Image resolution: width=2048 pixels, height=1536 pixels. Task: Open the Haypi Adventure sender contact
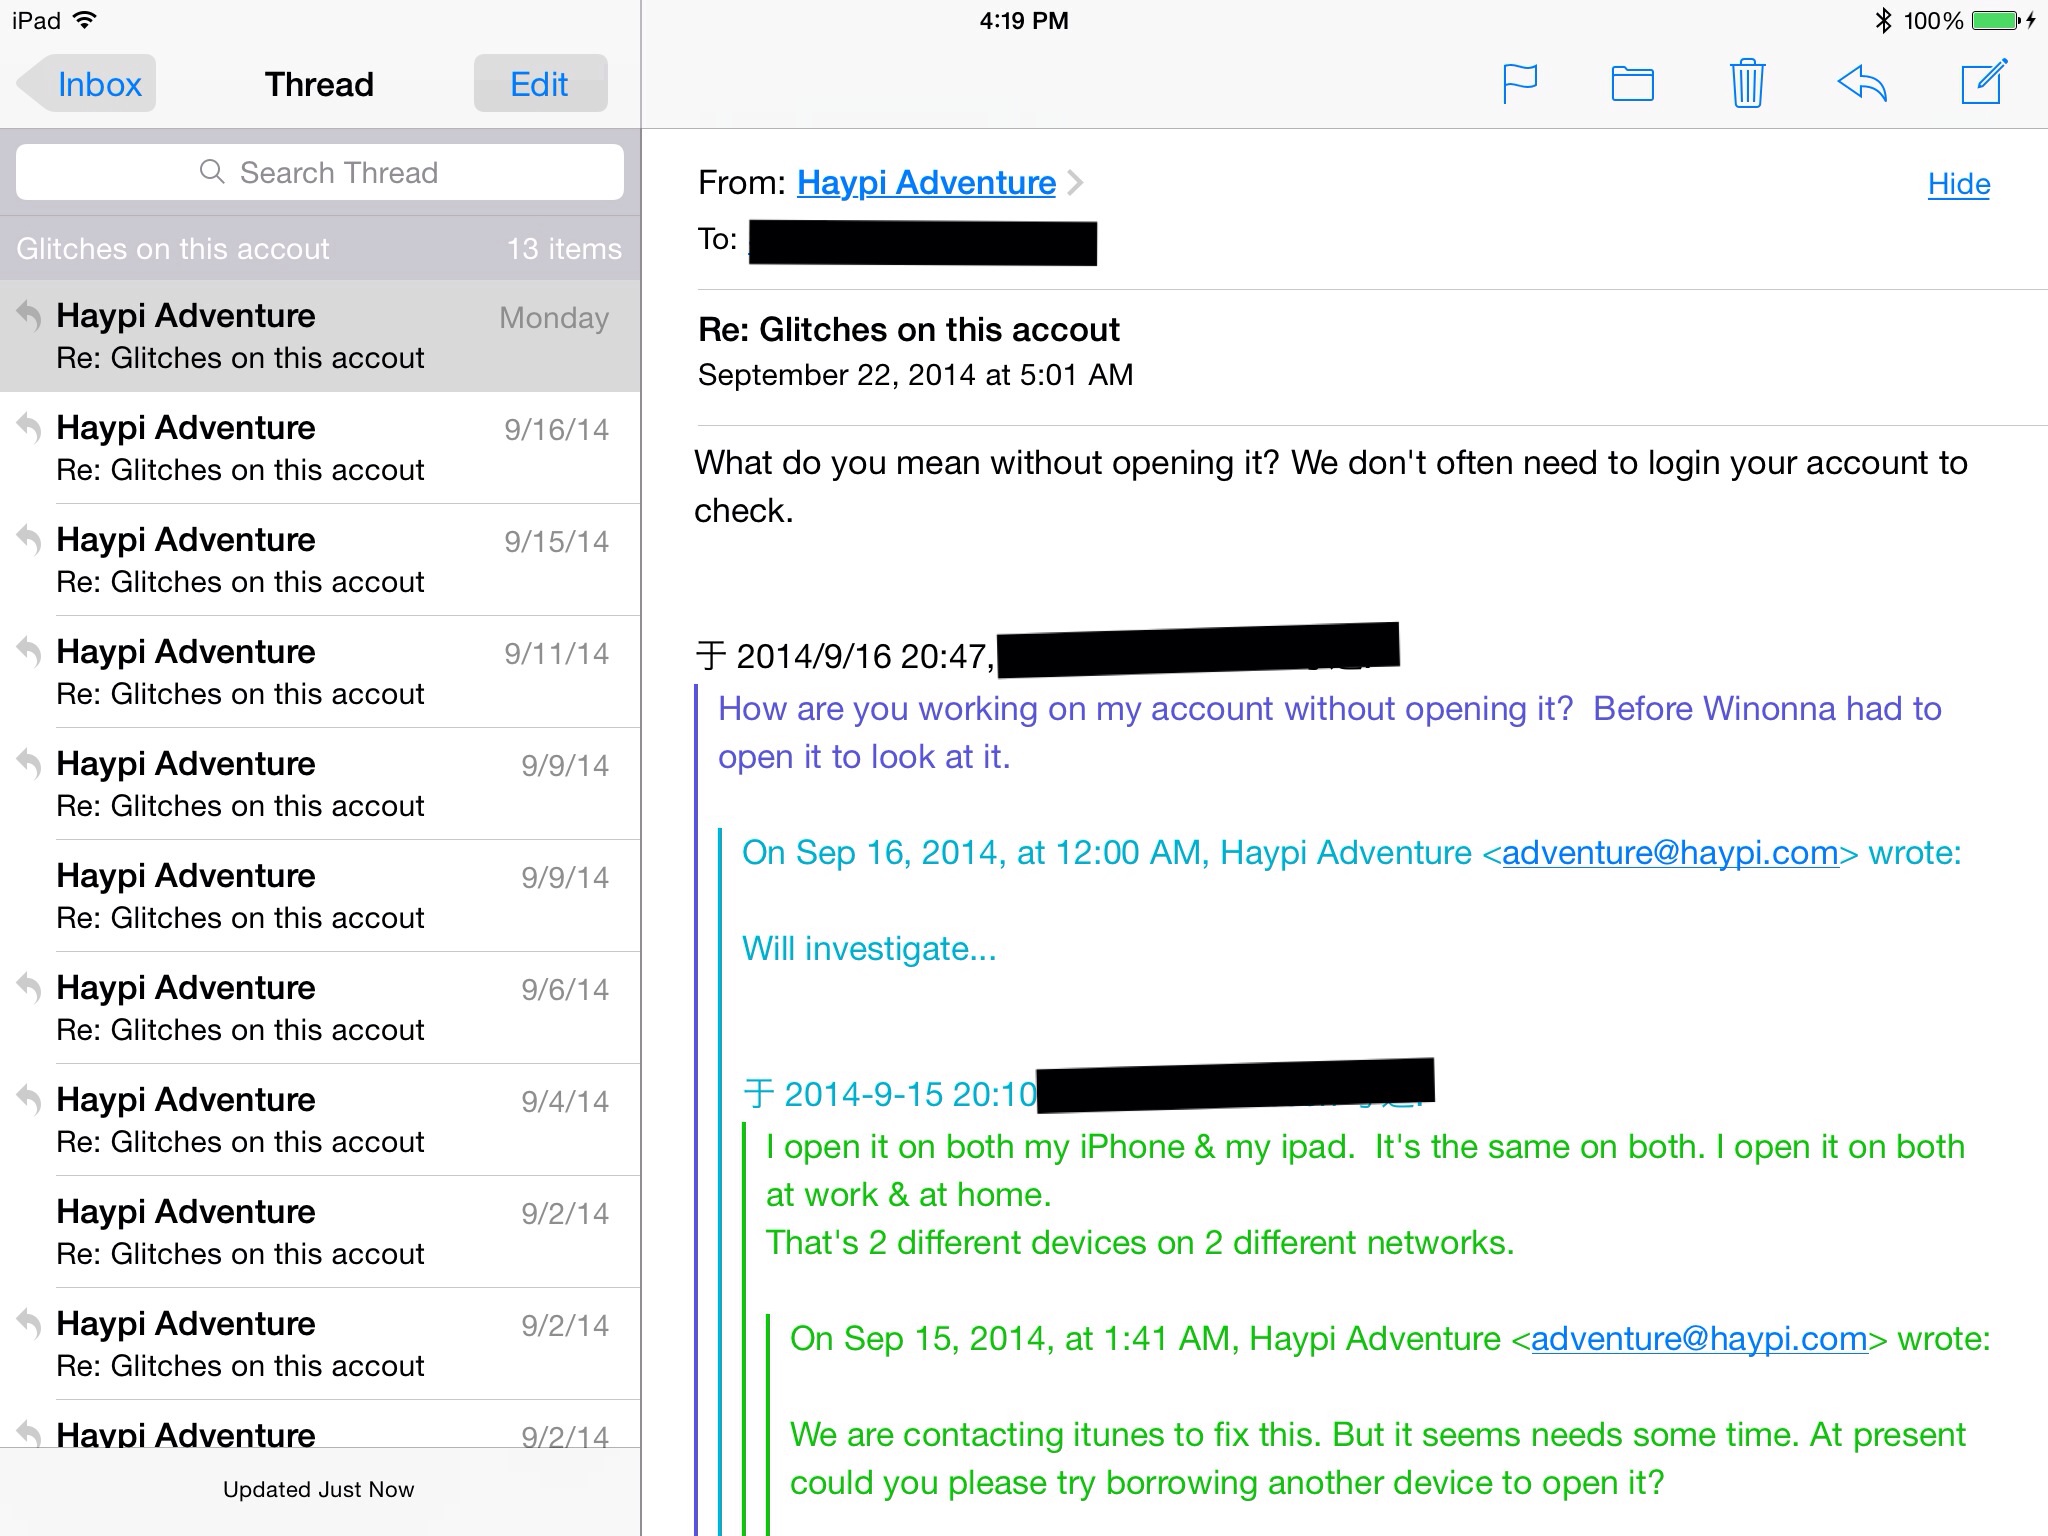(x=925, y=183)
